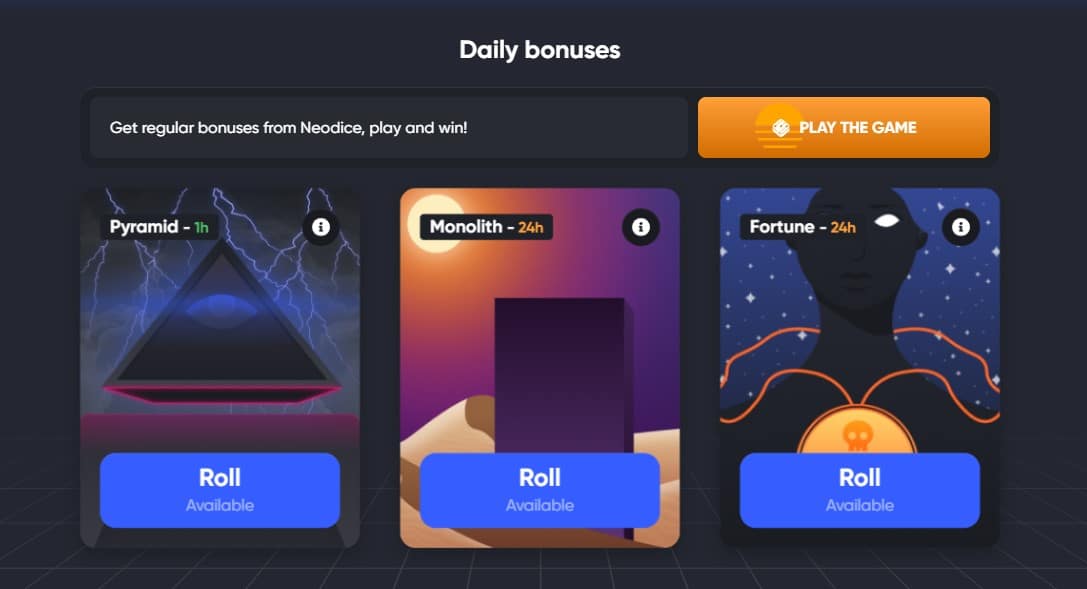Image resolution: width=1087 pixels, height=589 pixels.
Task: Click the dice icon on Play button
Action: coord(781,128)
